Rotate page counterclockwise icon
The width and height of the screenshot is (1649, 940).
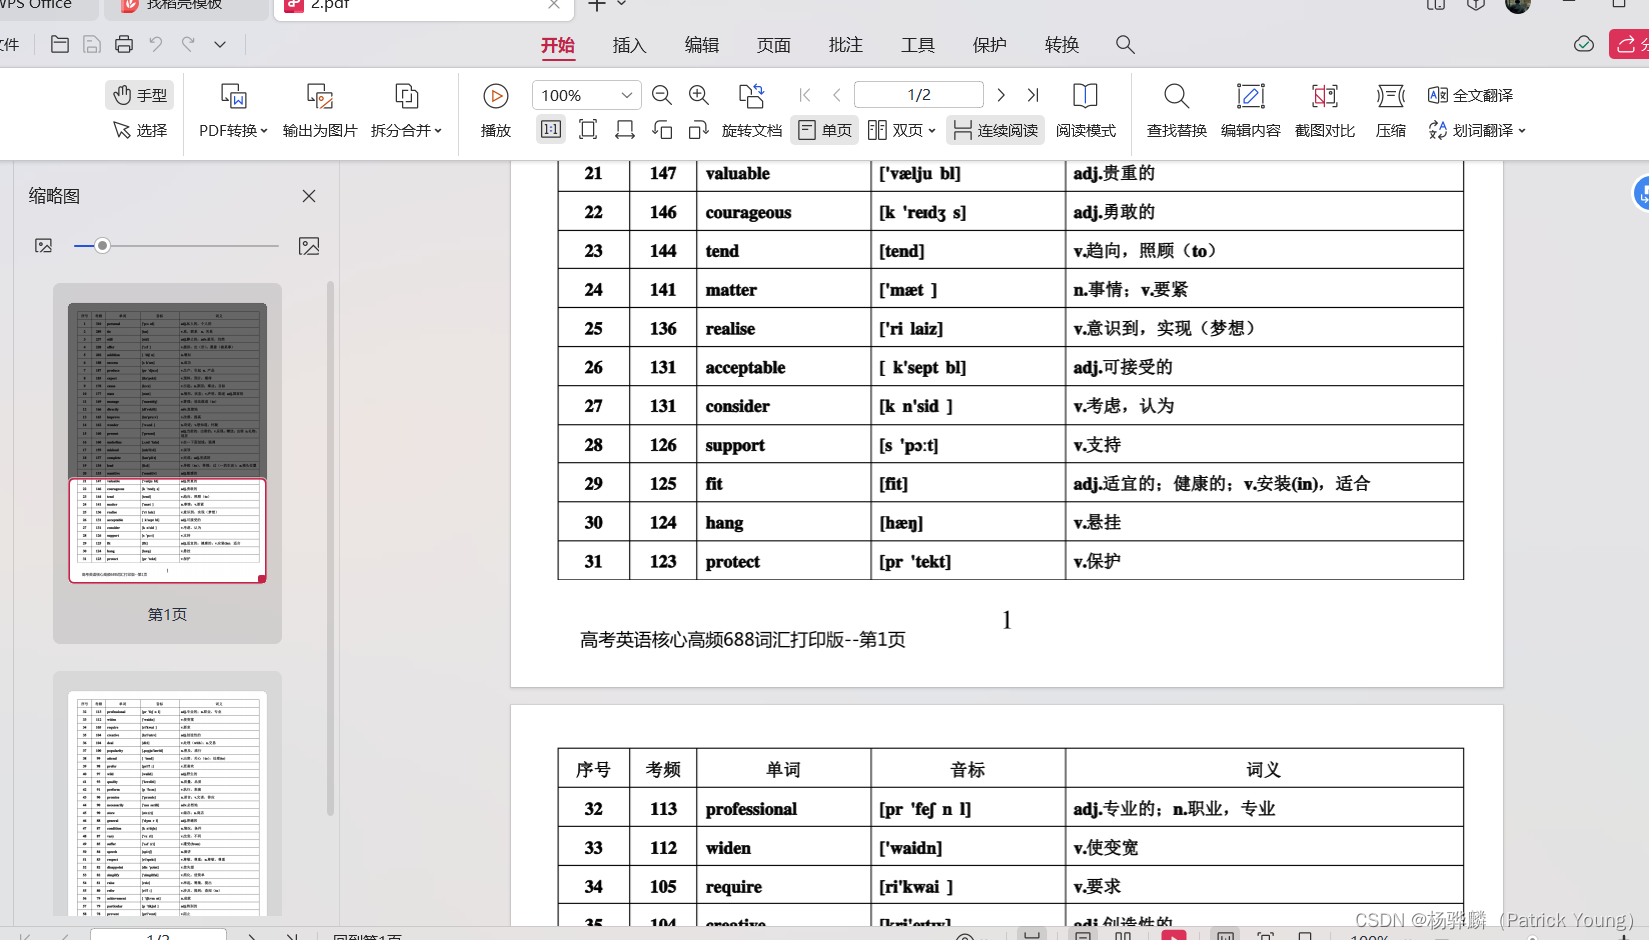[x=662, y=129]
